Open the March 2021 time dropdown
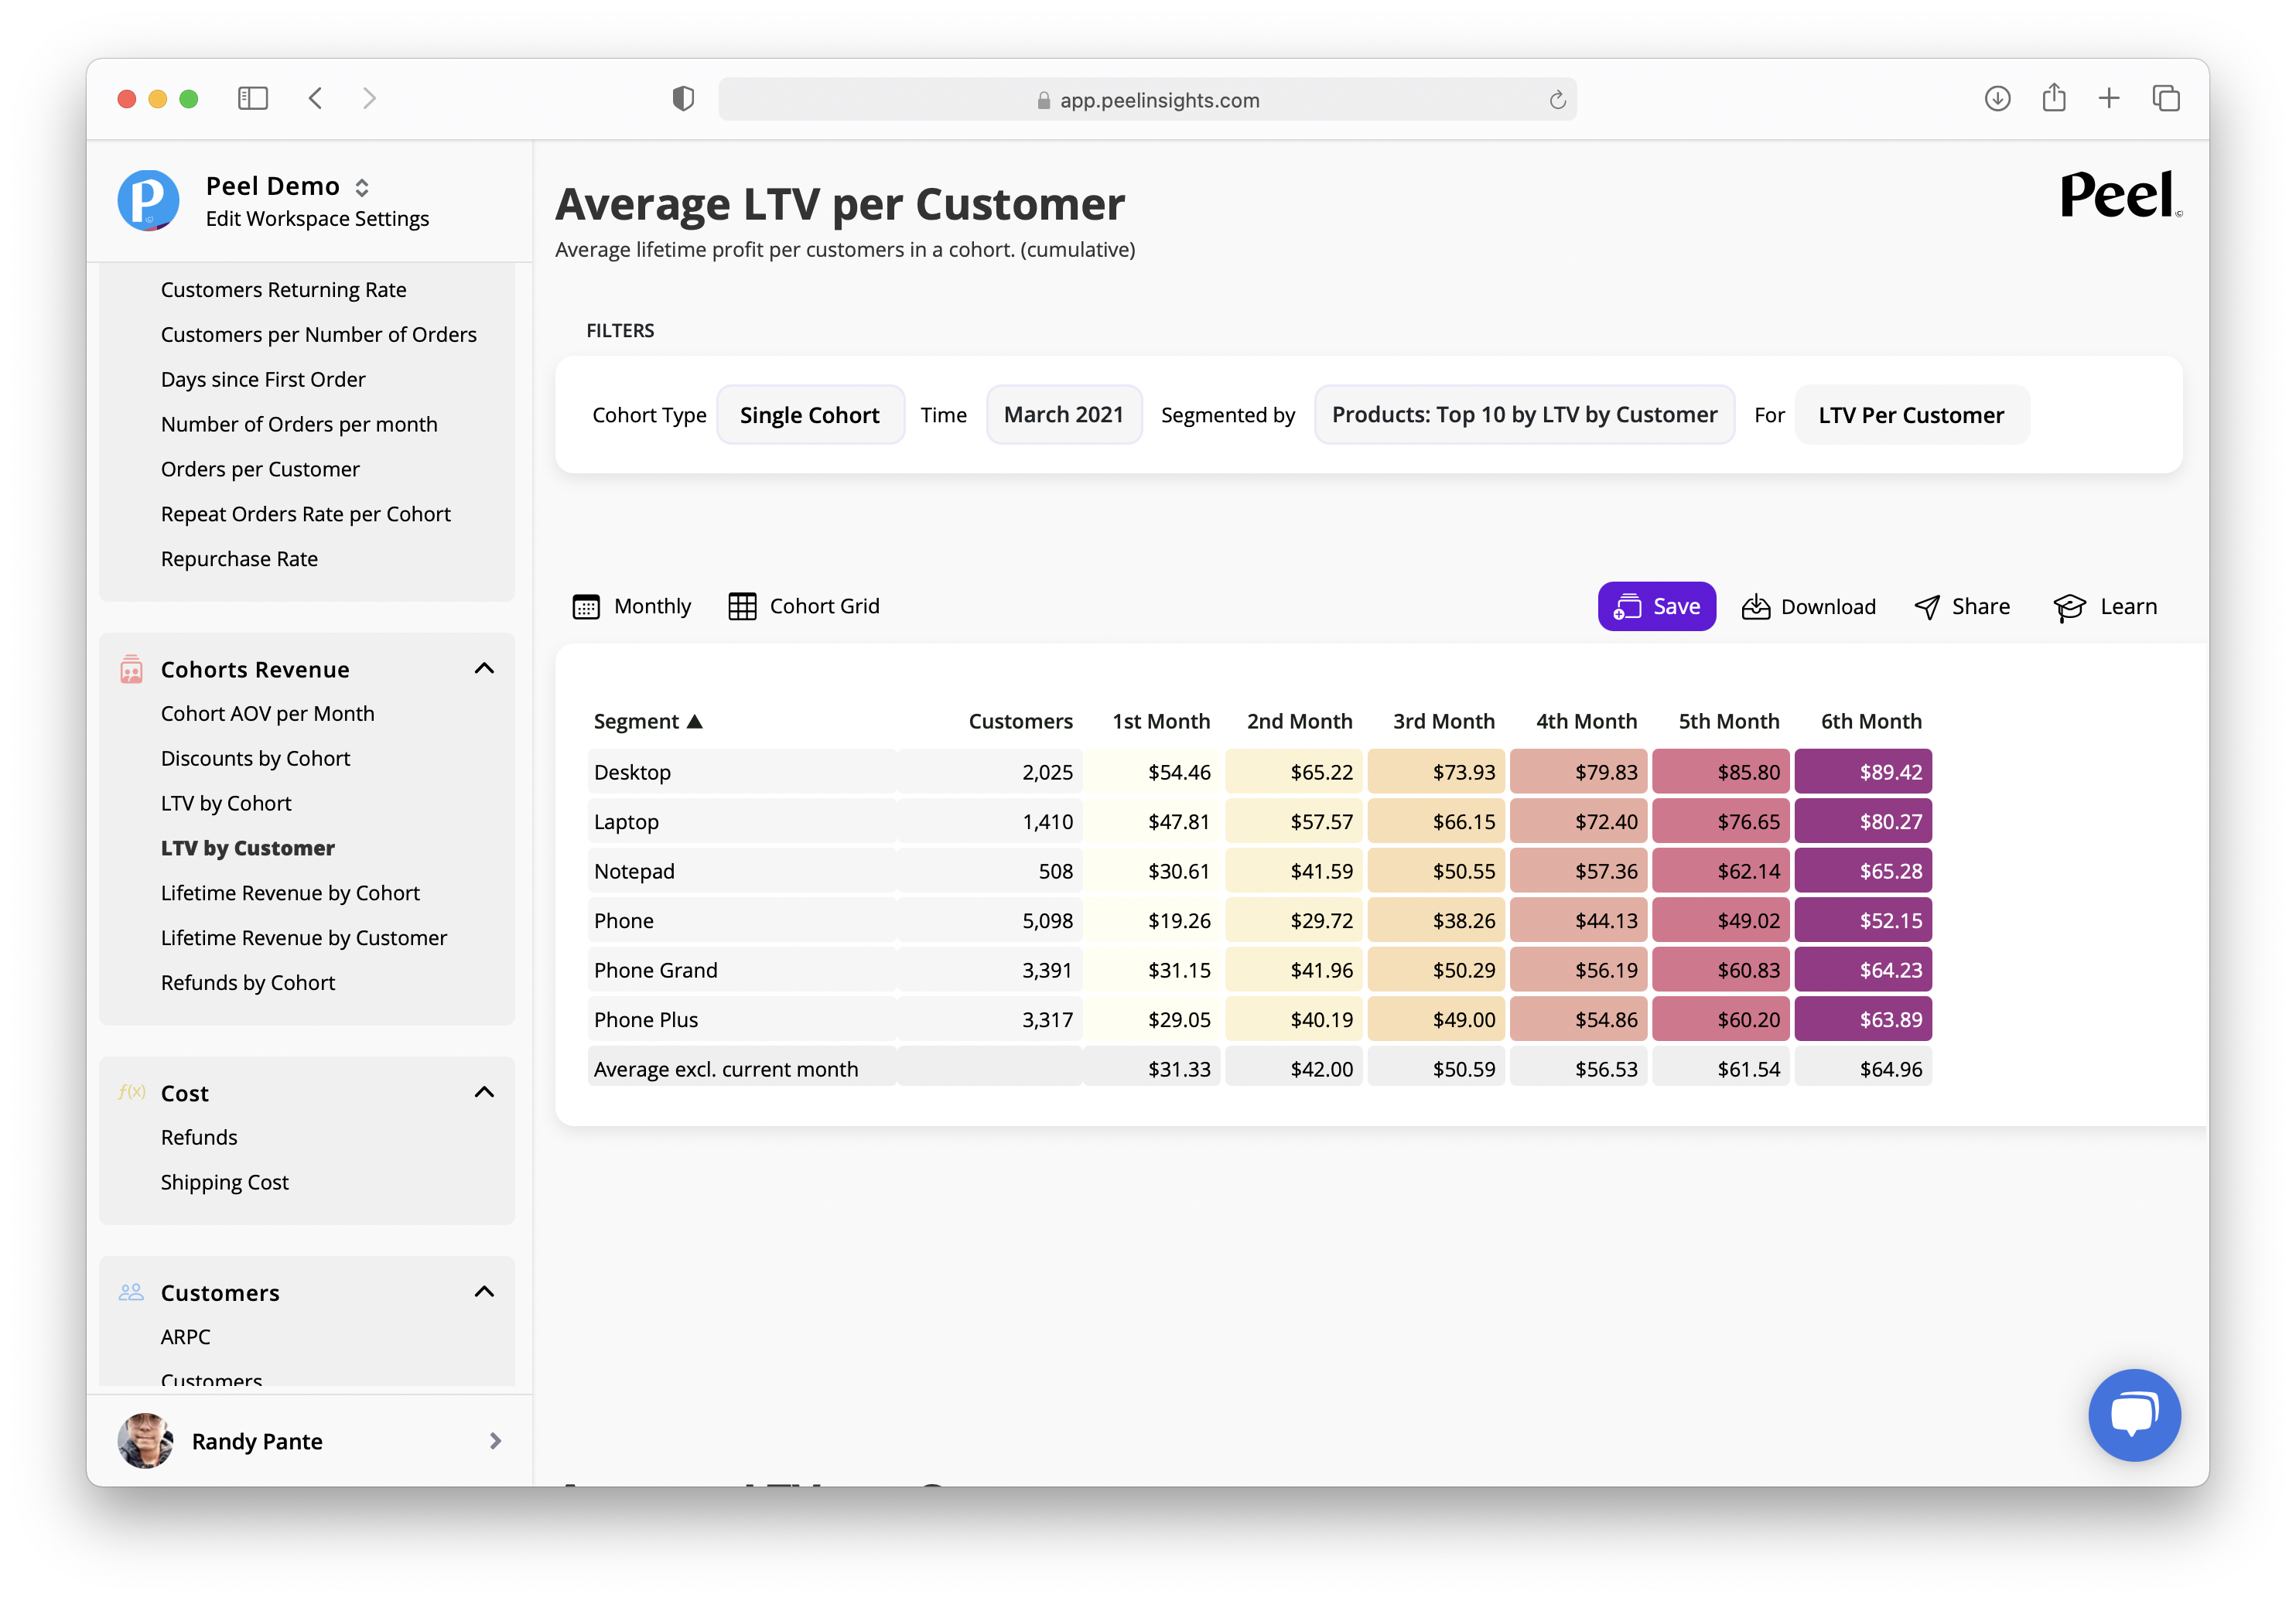Image resolution: width=2296 pixels, height=1601 pixels. click(x=1063, y=415)
